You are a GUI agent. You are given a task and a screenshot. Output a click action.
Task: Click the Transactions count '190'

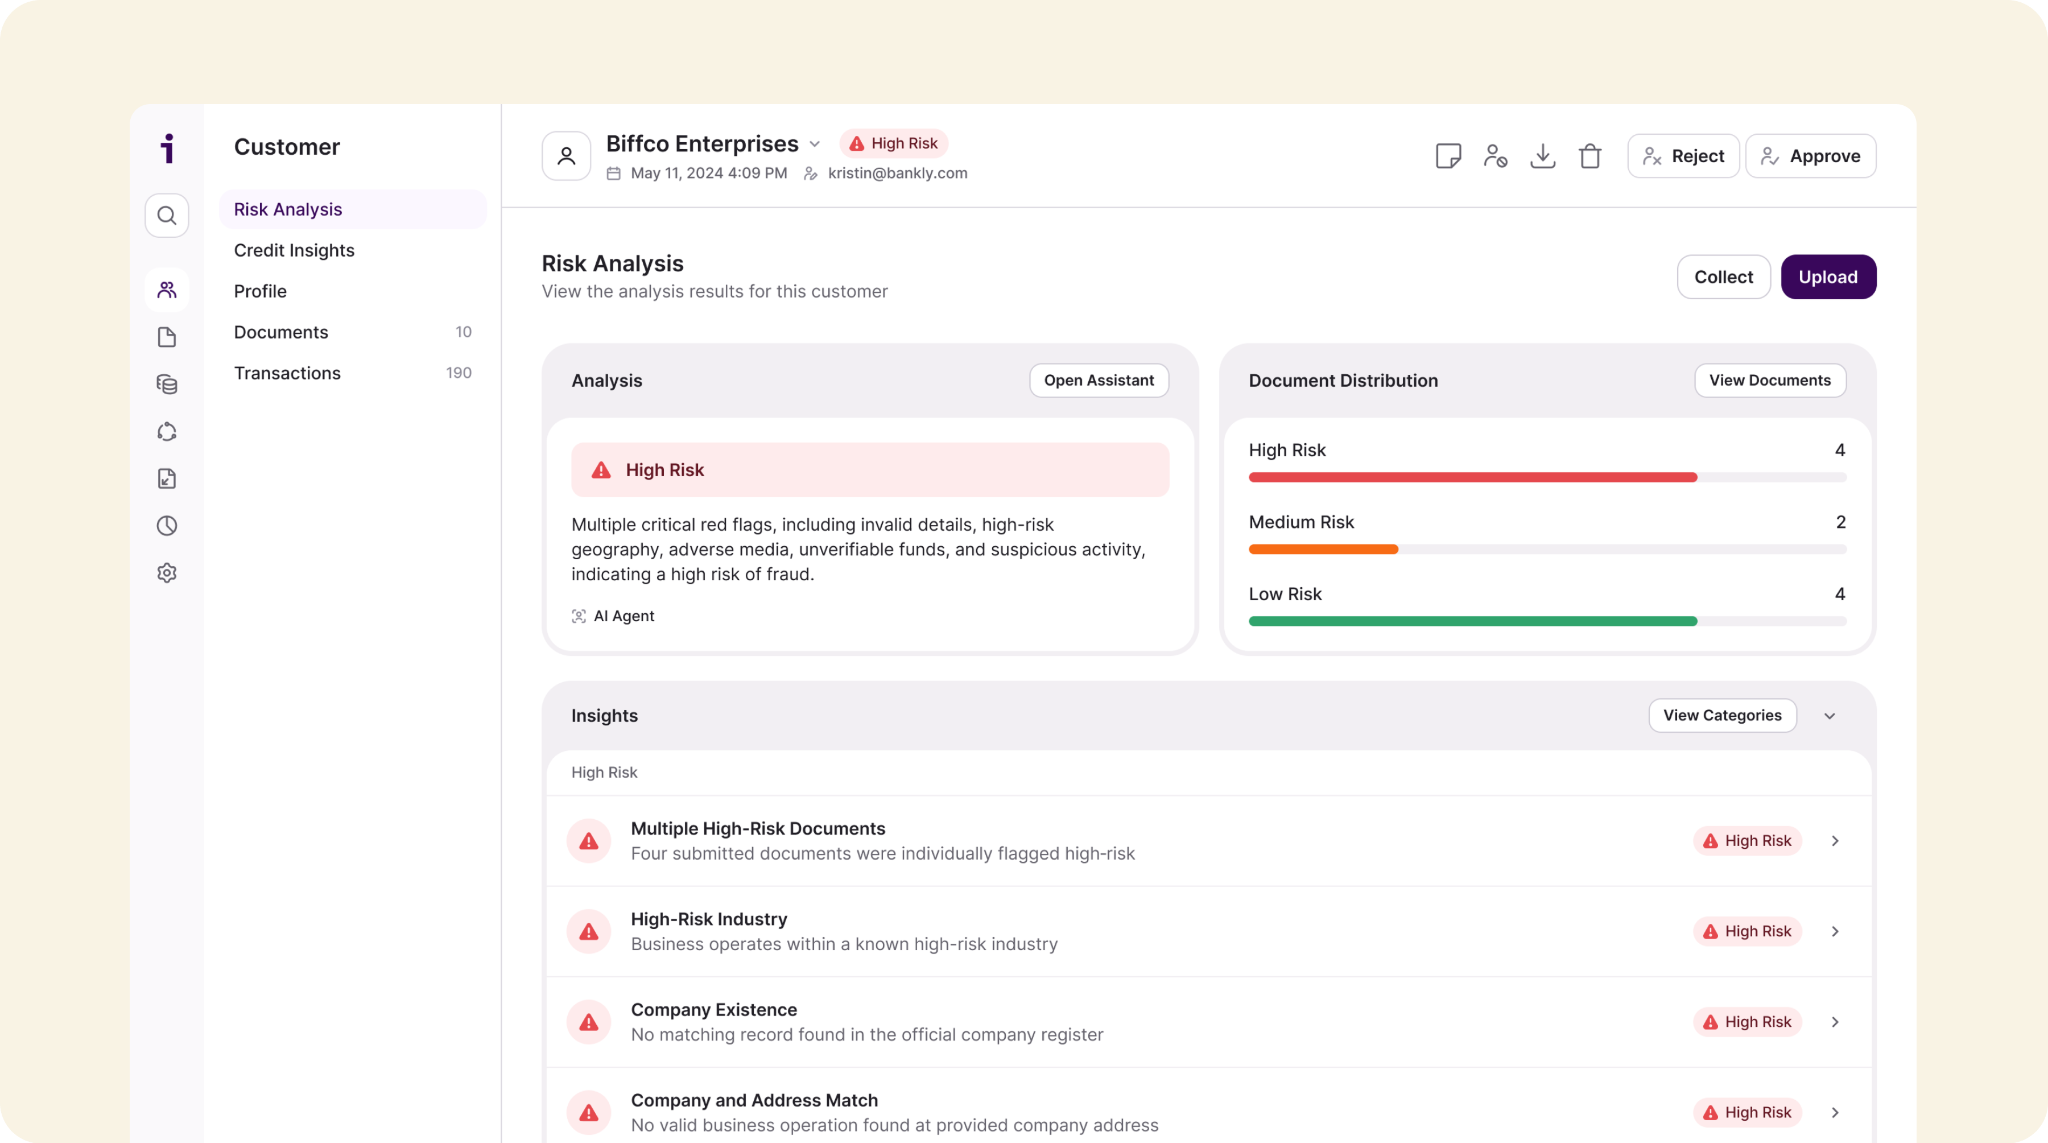click(x=459, y=373)
